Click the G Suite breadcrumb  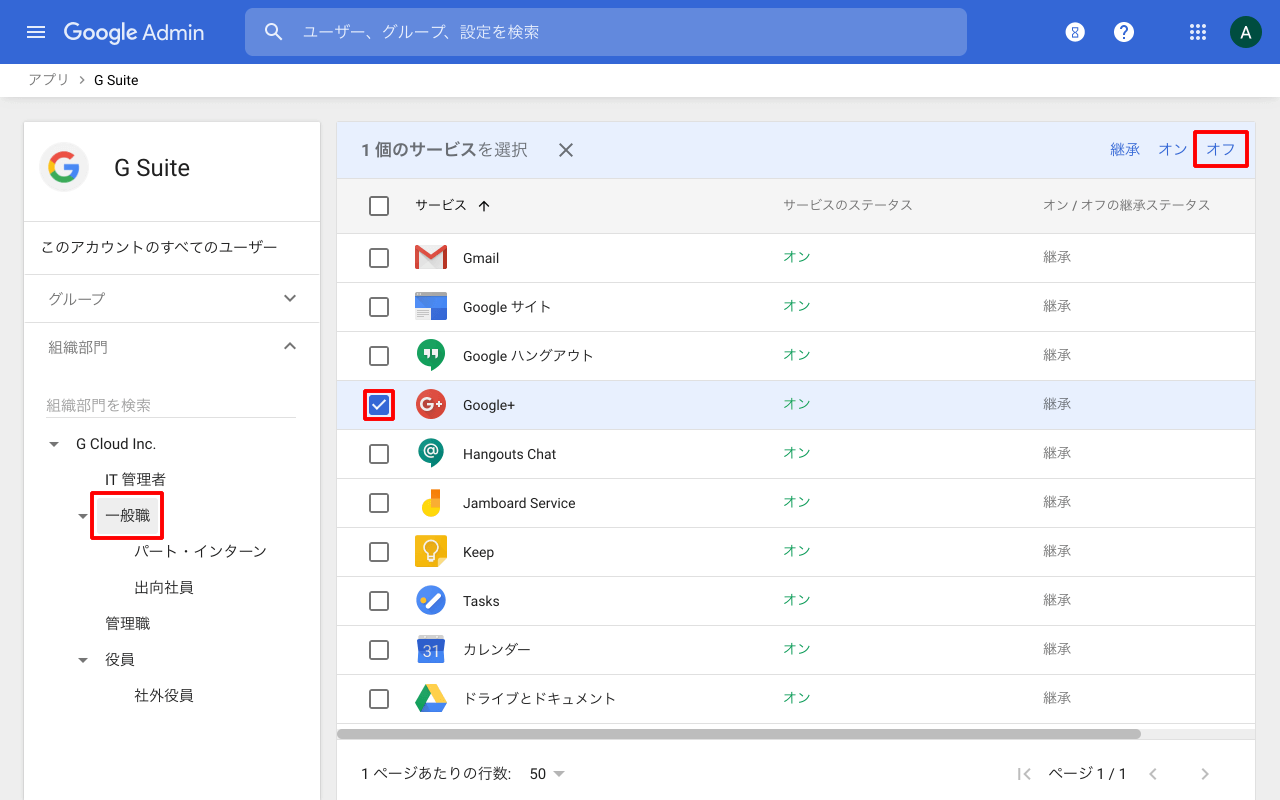coord(116,80)
